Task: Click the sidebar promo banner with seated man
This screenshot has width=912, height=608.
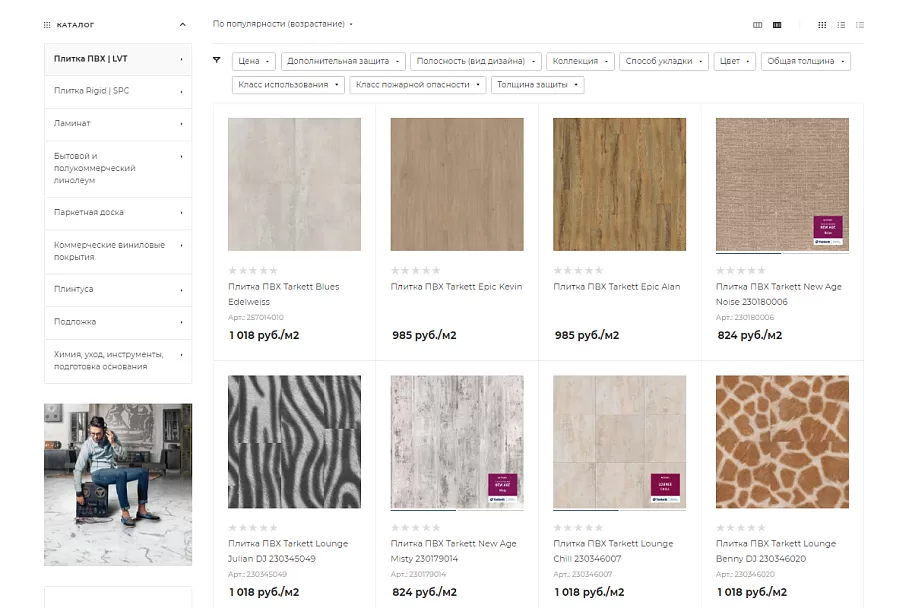Action: pos(118,485)
